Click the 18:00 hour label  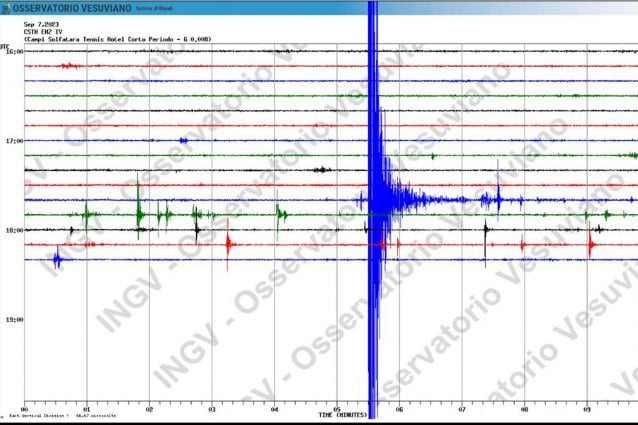[14, 230]
